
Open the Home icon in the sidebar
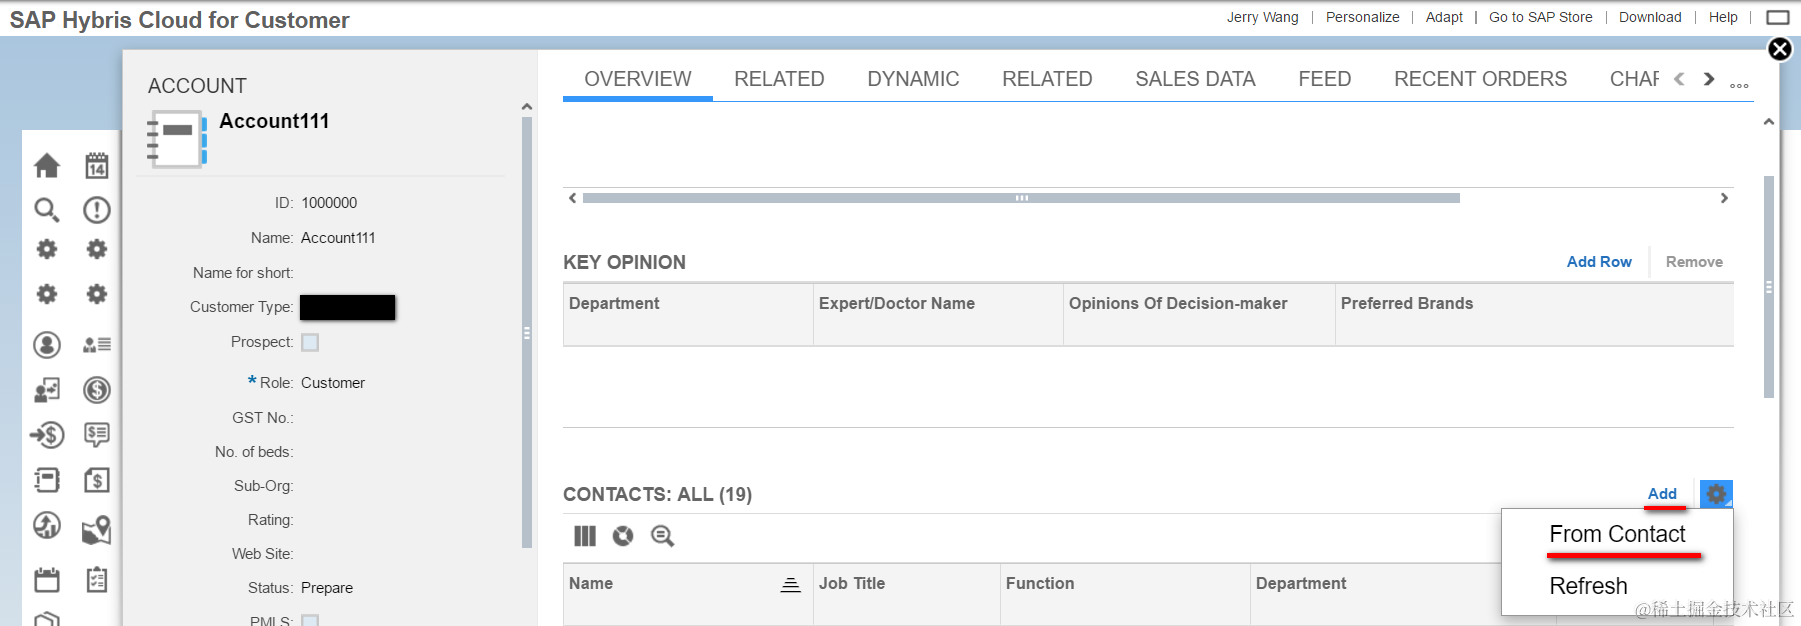pos(47,165)
